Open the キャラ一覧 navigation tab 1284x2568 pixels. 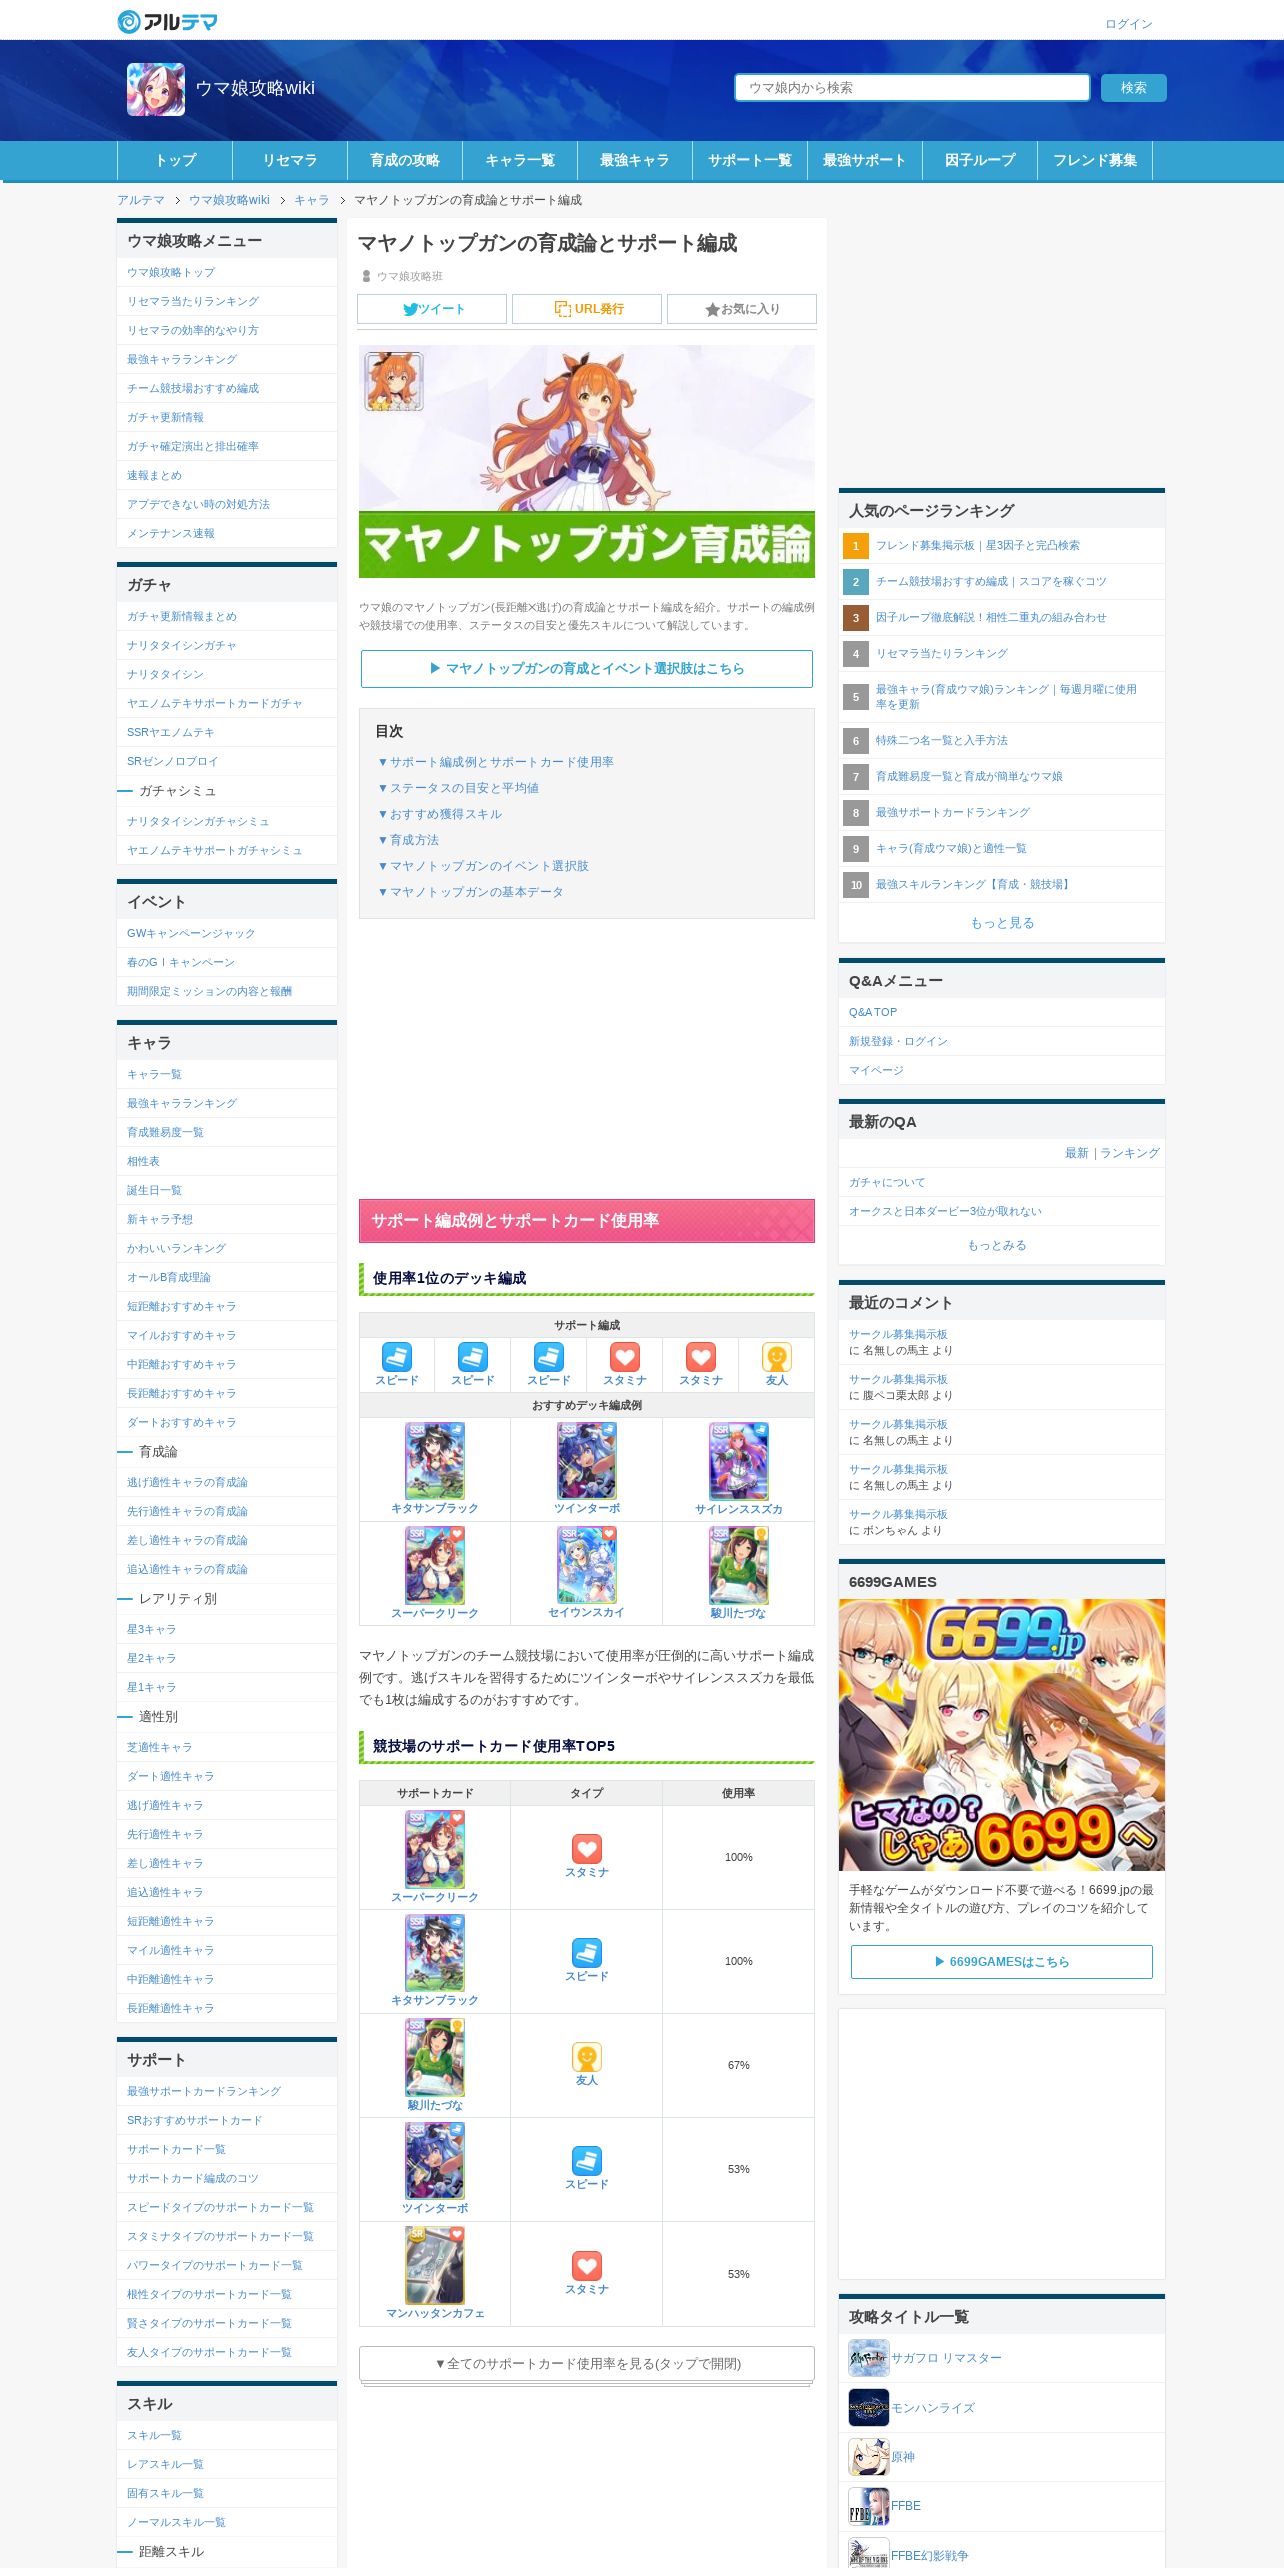coord(520,160)
